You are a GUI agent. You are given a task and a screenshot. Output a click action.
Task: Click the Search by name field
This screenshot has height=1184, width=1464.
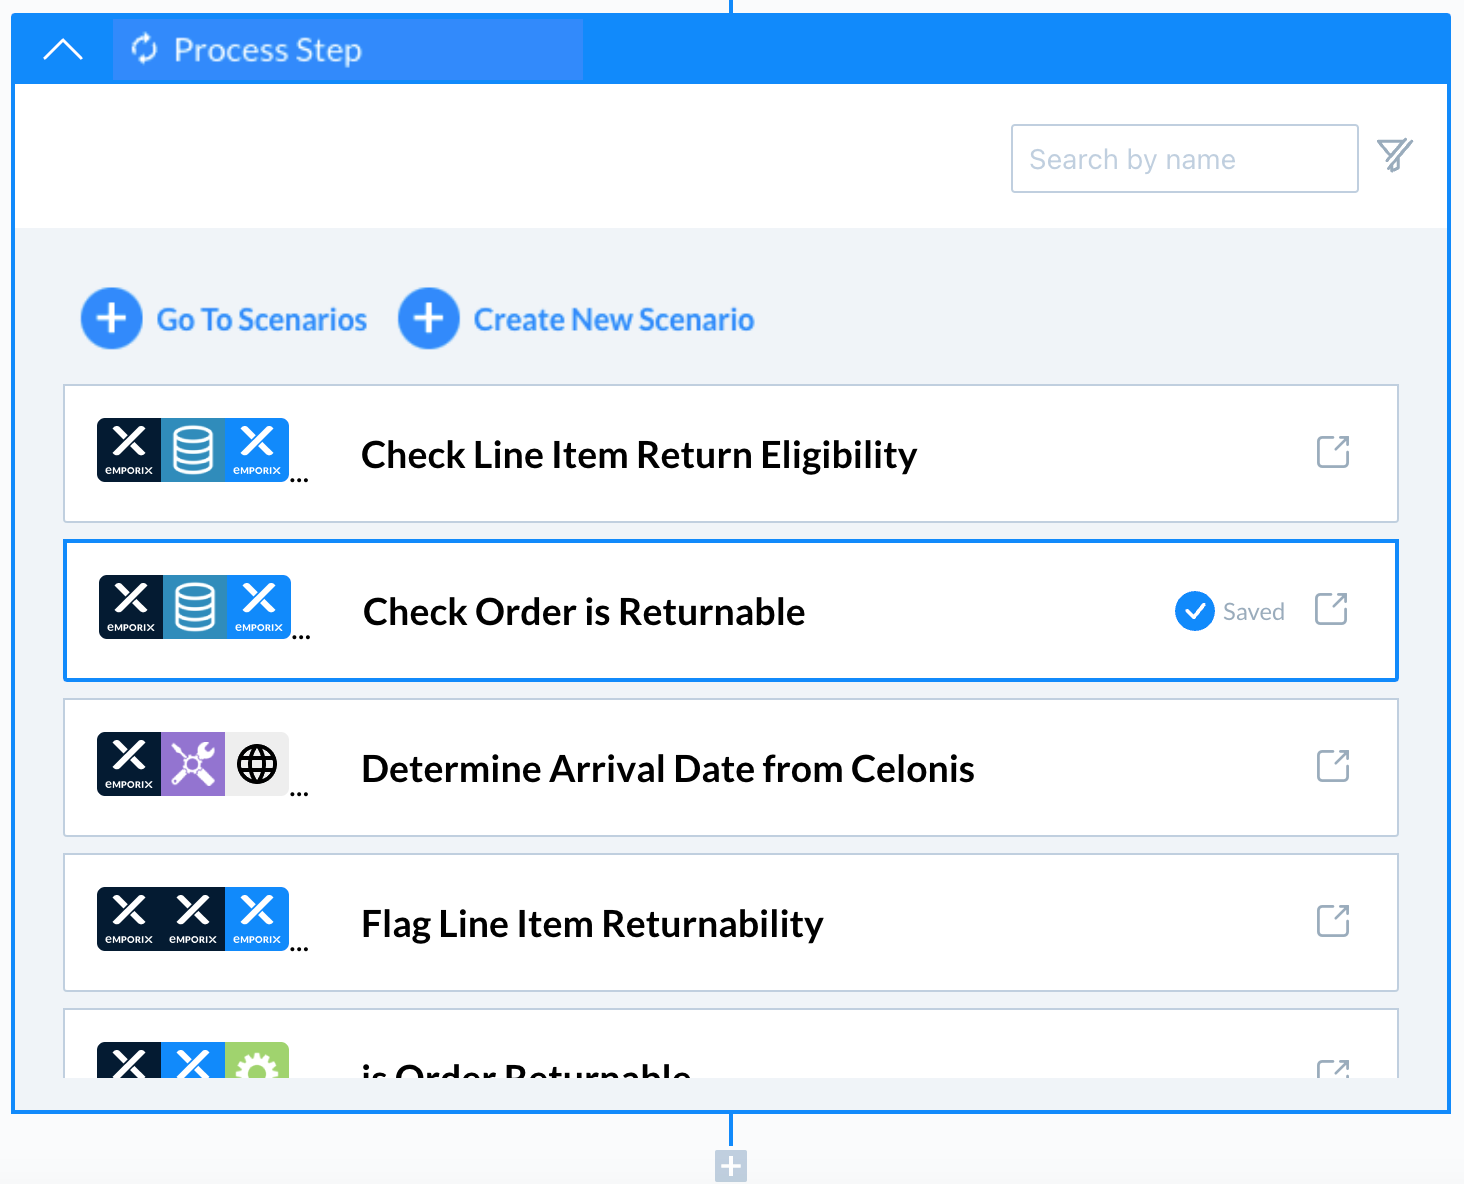[x=1184, y=159]
